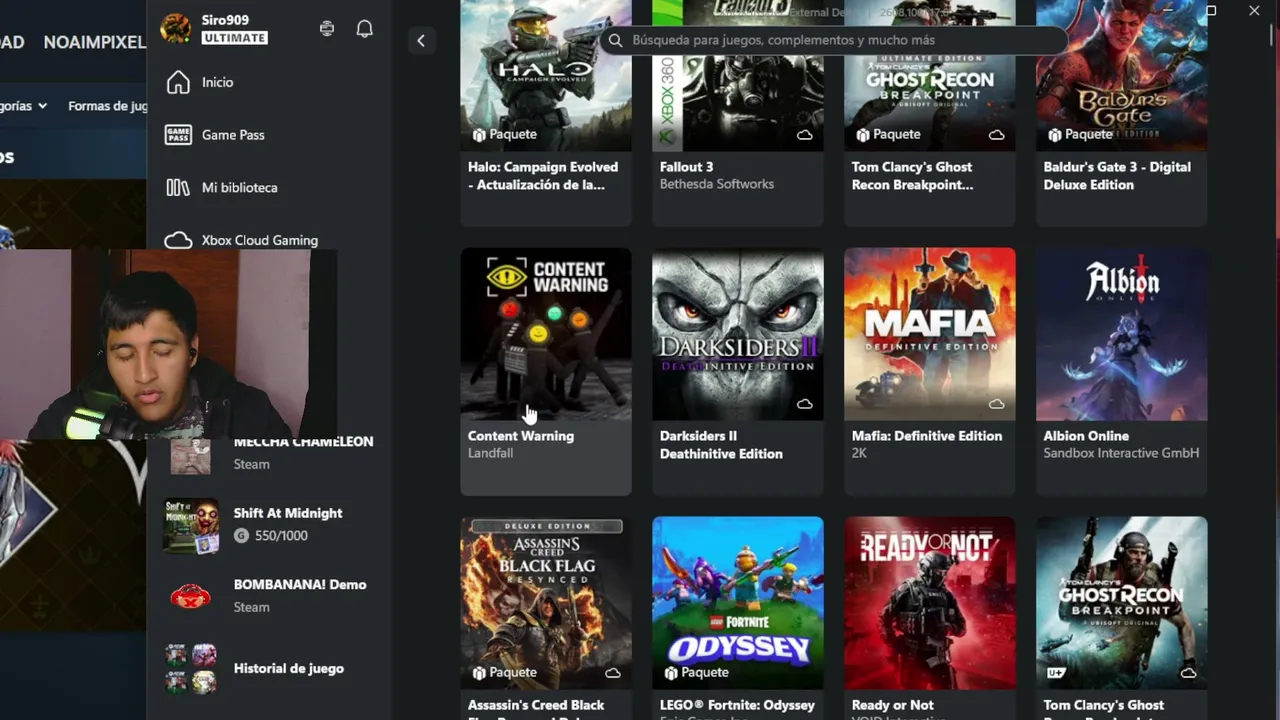The image size is (1280, 720).
Task: Open the Mi biblioteca library icon
Action: pyautogui.click(x=178, y=188)
